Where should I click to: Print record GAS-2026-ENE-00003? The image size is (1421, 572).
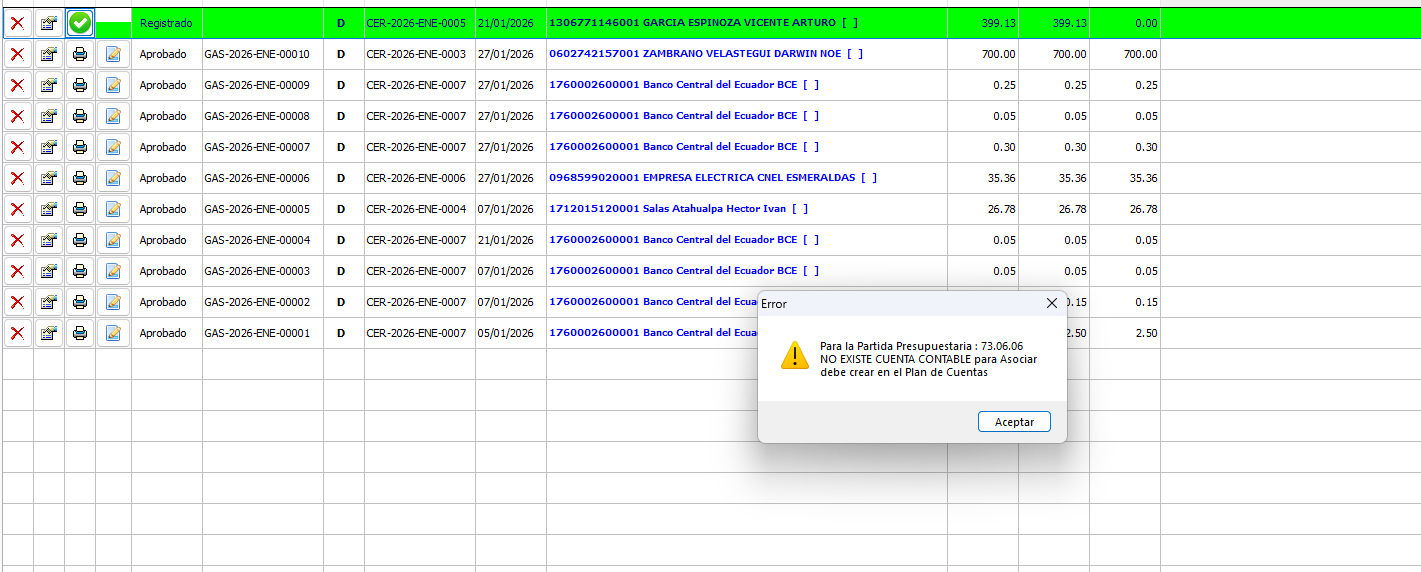pyautogui.click(x=80, y=271)
